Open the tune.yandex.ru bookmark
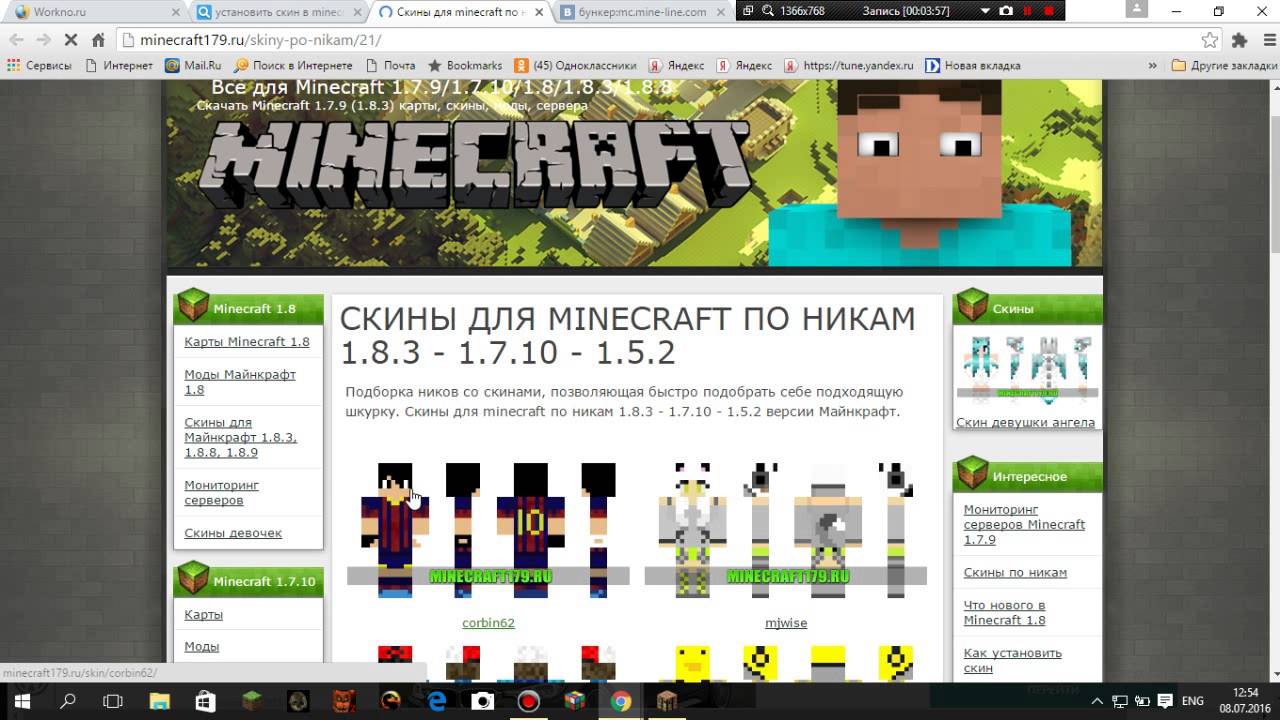The image size is (1280, 720). click(x=849, y=65)
